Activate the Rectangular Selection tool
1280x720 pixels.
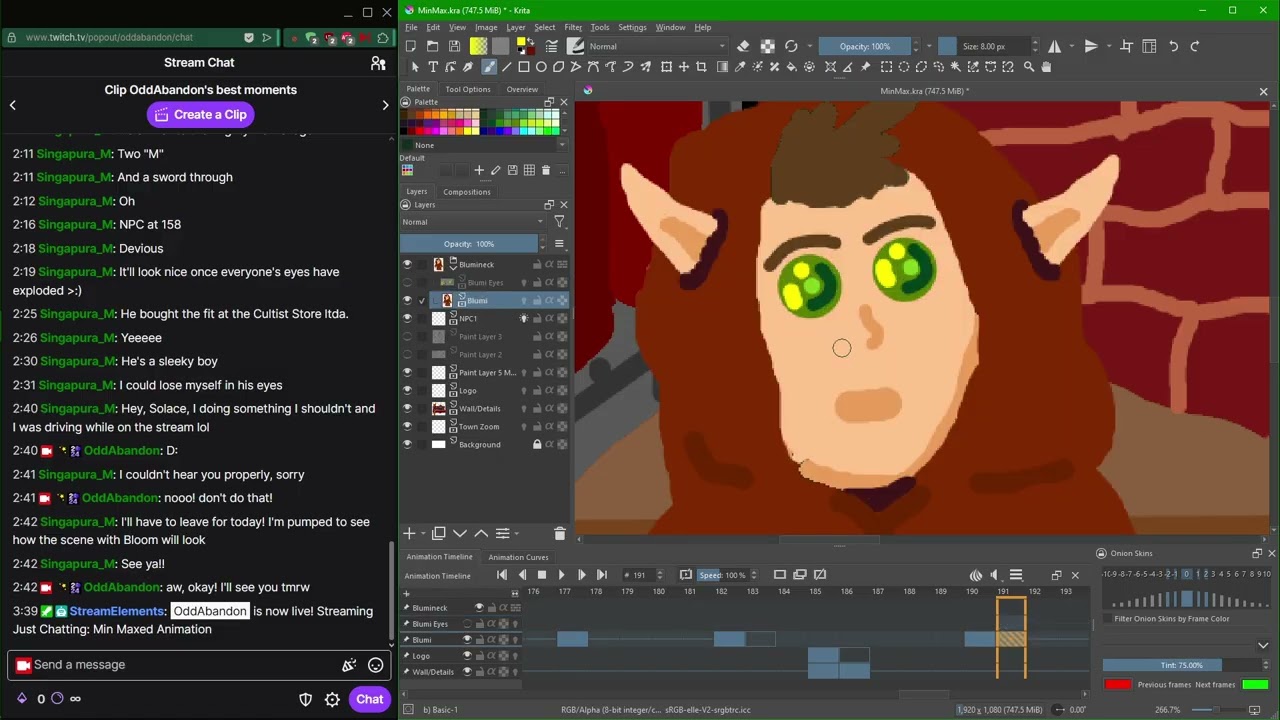pos(886,67)
